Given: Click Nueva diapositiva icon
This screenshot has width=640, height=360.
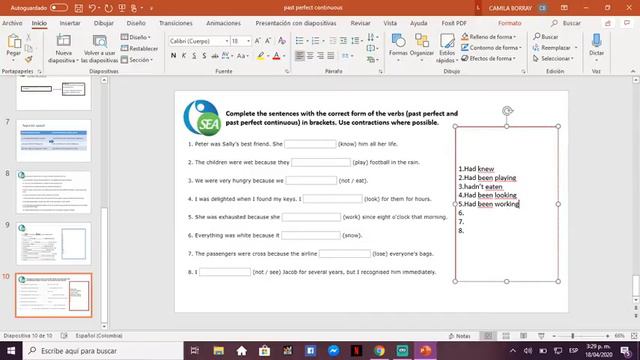Looking at the screenshot, I should pyautogui.click(x=63, y=41).
